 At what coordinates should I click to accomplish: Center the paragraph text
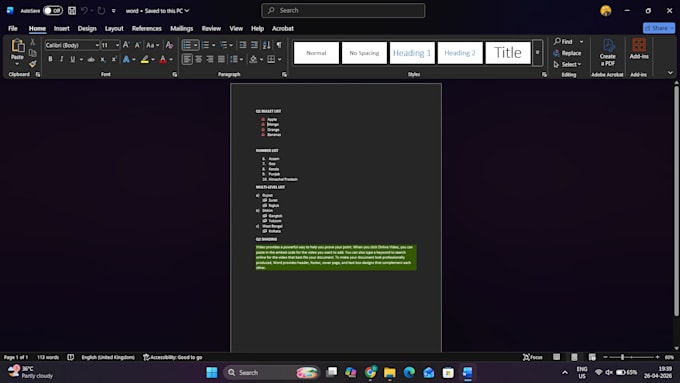tap(199, 59)
